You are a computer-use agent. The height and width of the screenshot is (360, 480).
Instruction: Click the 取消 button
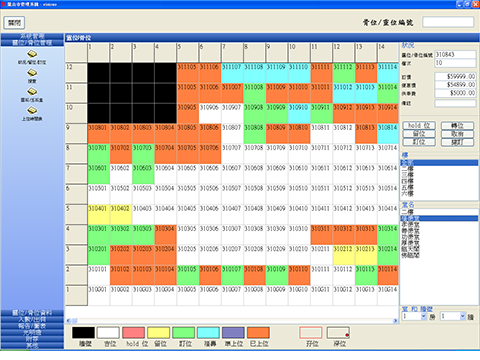pos(457,134)
